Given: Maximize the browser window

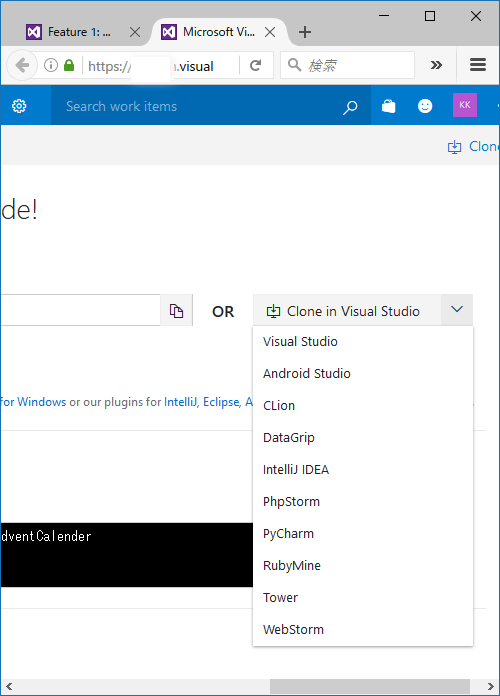Looking at the screenshot, I should [x=430, y=16].
